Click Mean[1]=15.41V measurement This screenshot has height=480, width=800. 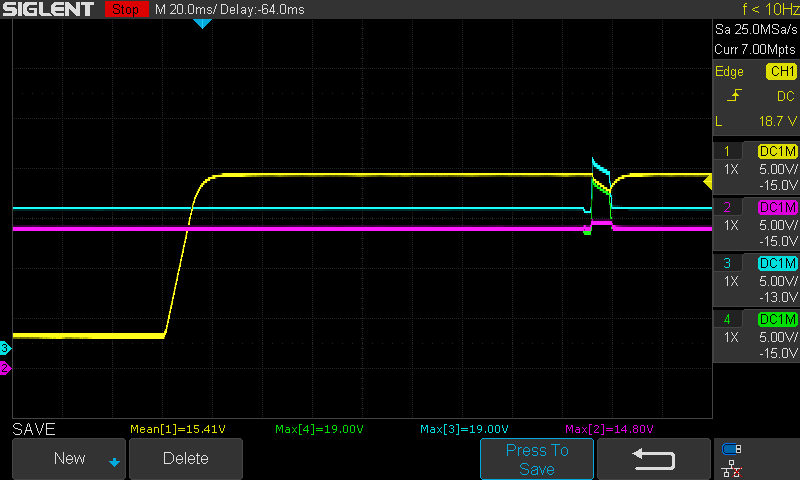(x=178, y=429)
